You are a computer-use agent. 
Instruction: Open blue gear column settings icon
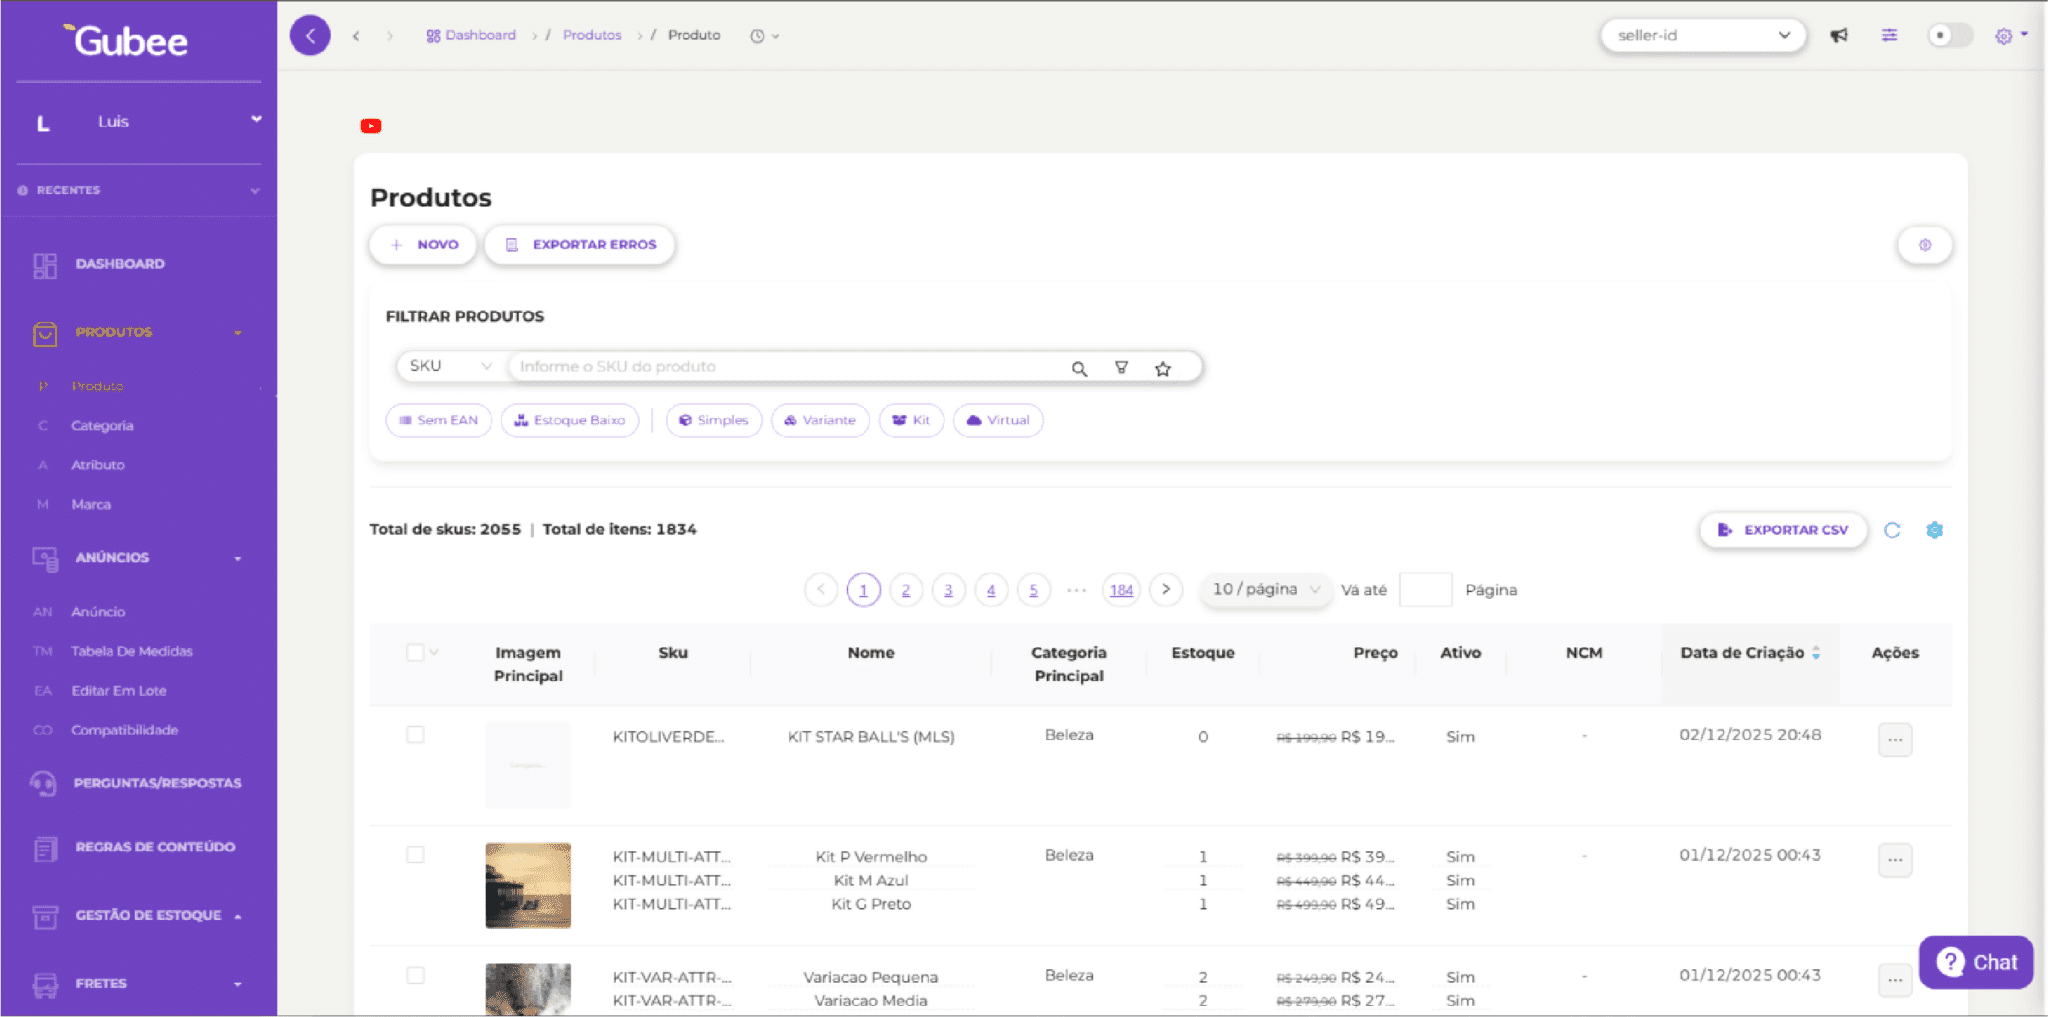pos(1935,530)
